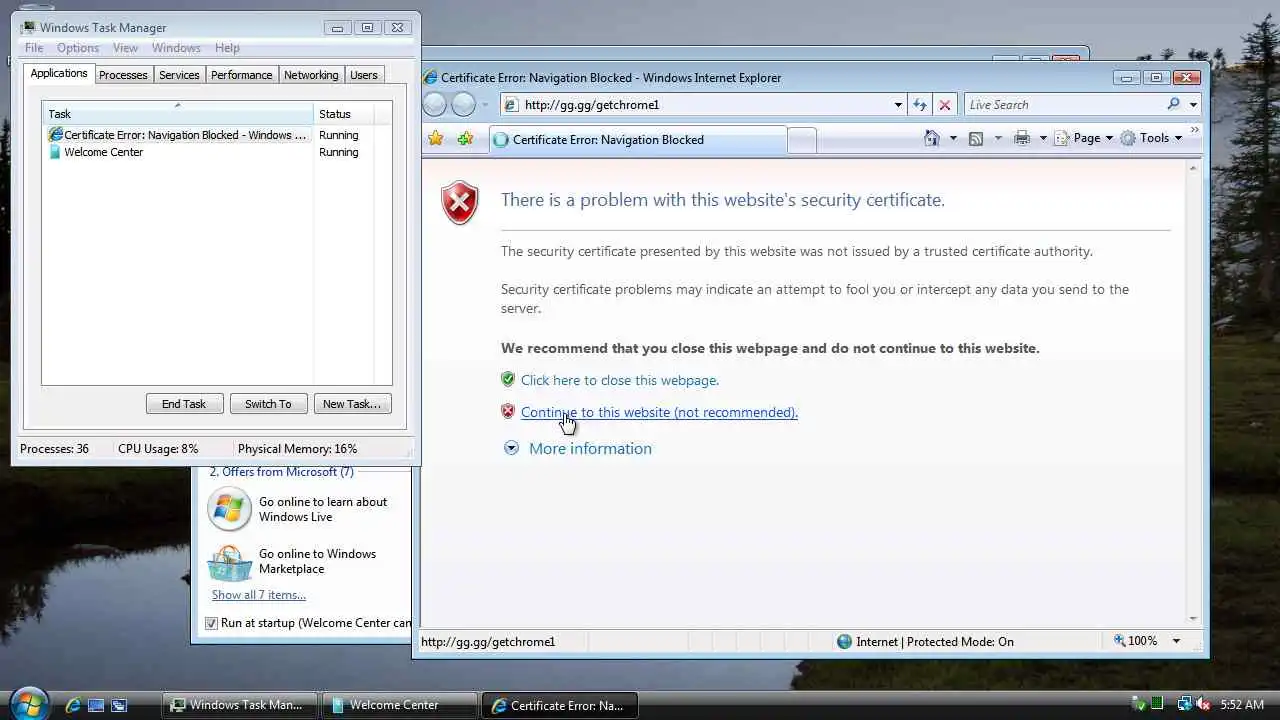1280x720 pixels.
Task: Click the Home icon in IE toolbar
Action: [x=932, y=138]
